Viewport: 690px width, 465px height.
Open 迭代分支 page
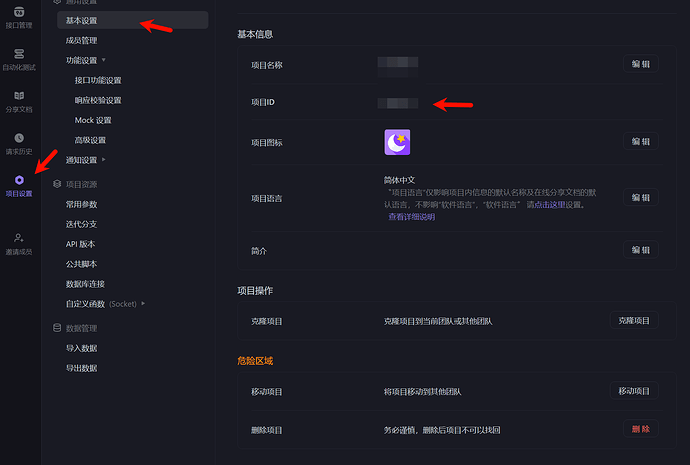coord(81,224)
